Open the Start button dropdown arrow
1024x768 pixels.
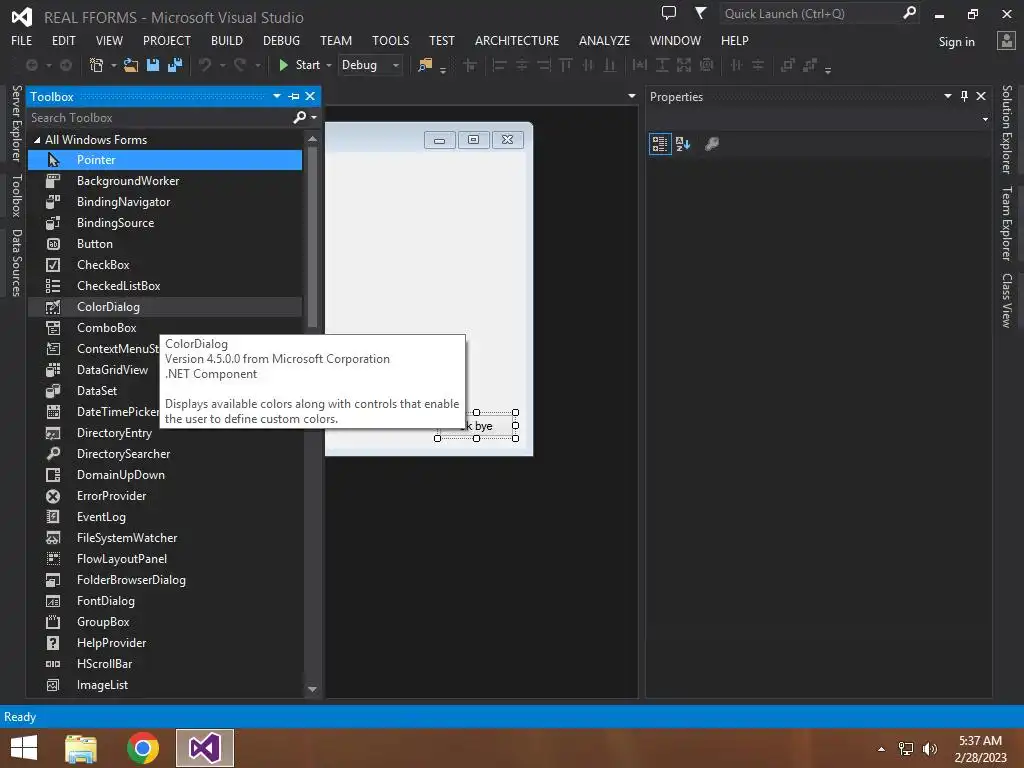click(x=328, y=65)
